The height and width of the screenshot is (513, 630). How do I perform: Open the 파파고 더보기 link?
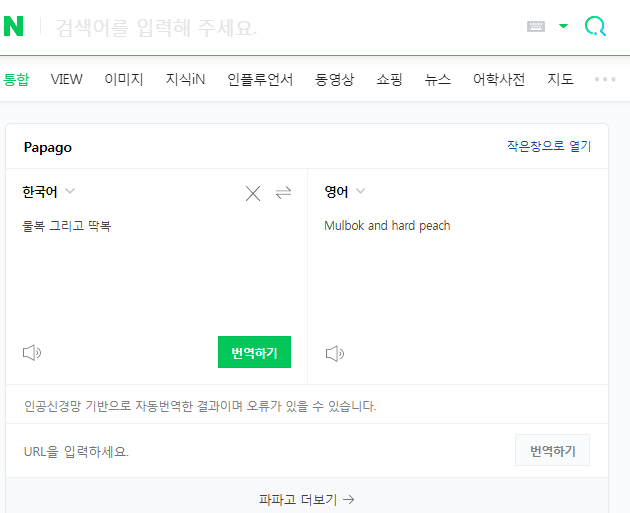[x=307, y=499]
